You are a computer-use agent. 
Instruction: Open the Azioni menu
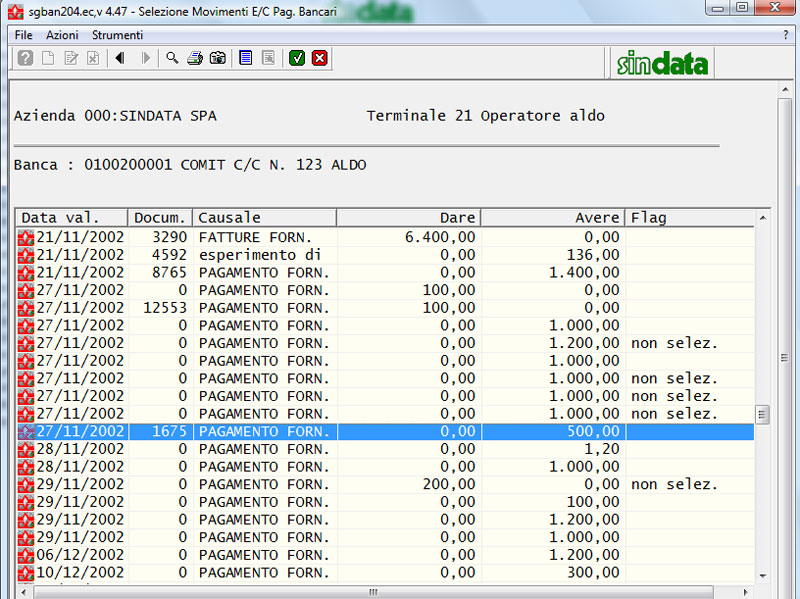point(62,35)
